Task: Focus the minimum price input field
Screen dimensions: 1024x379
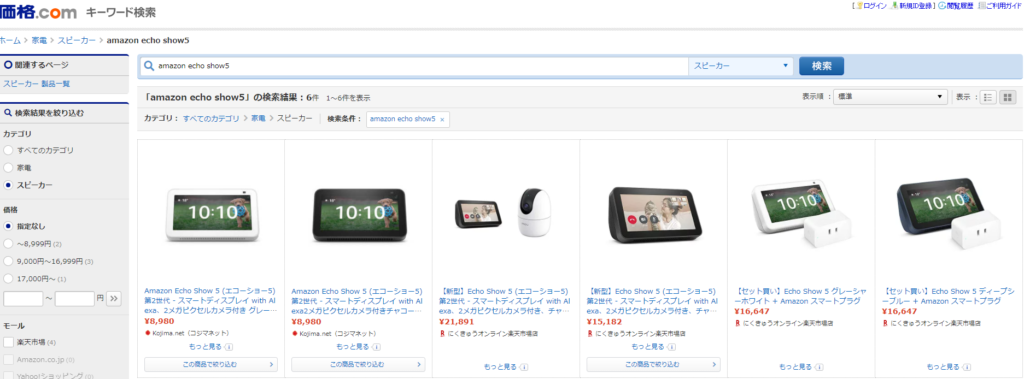Action: coord(23,299)
